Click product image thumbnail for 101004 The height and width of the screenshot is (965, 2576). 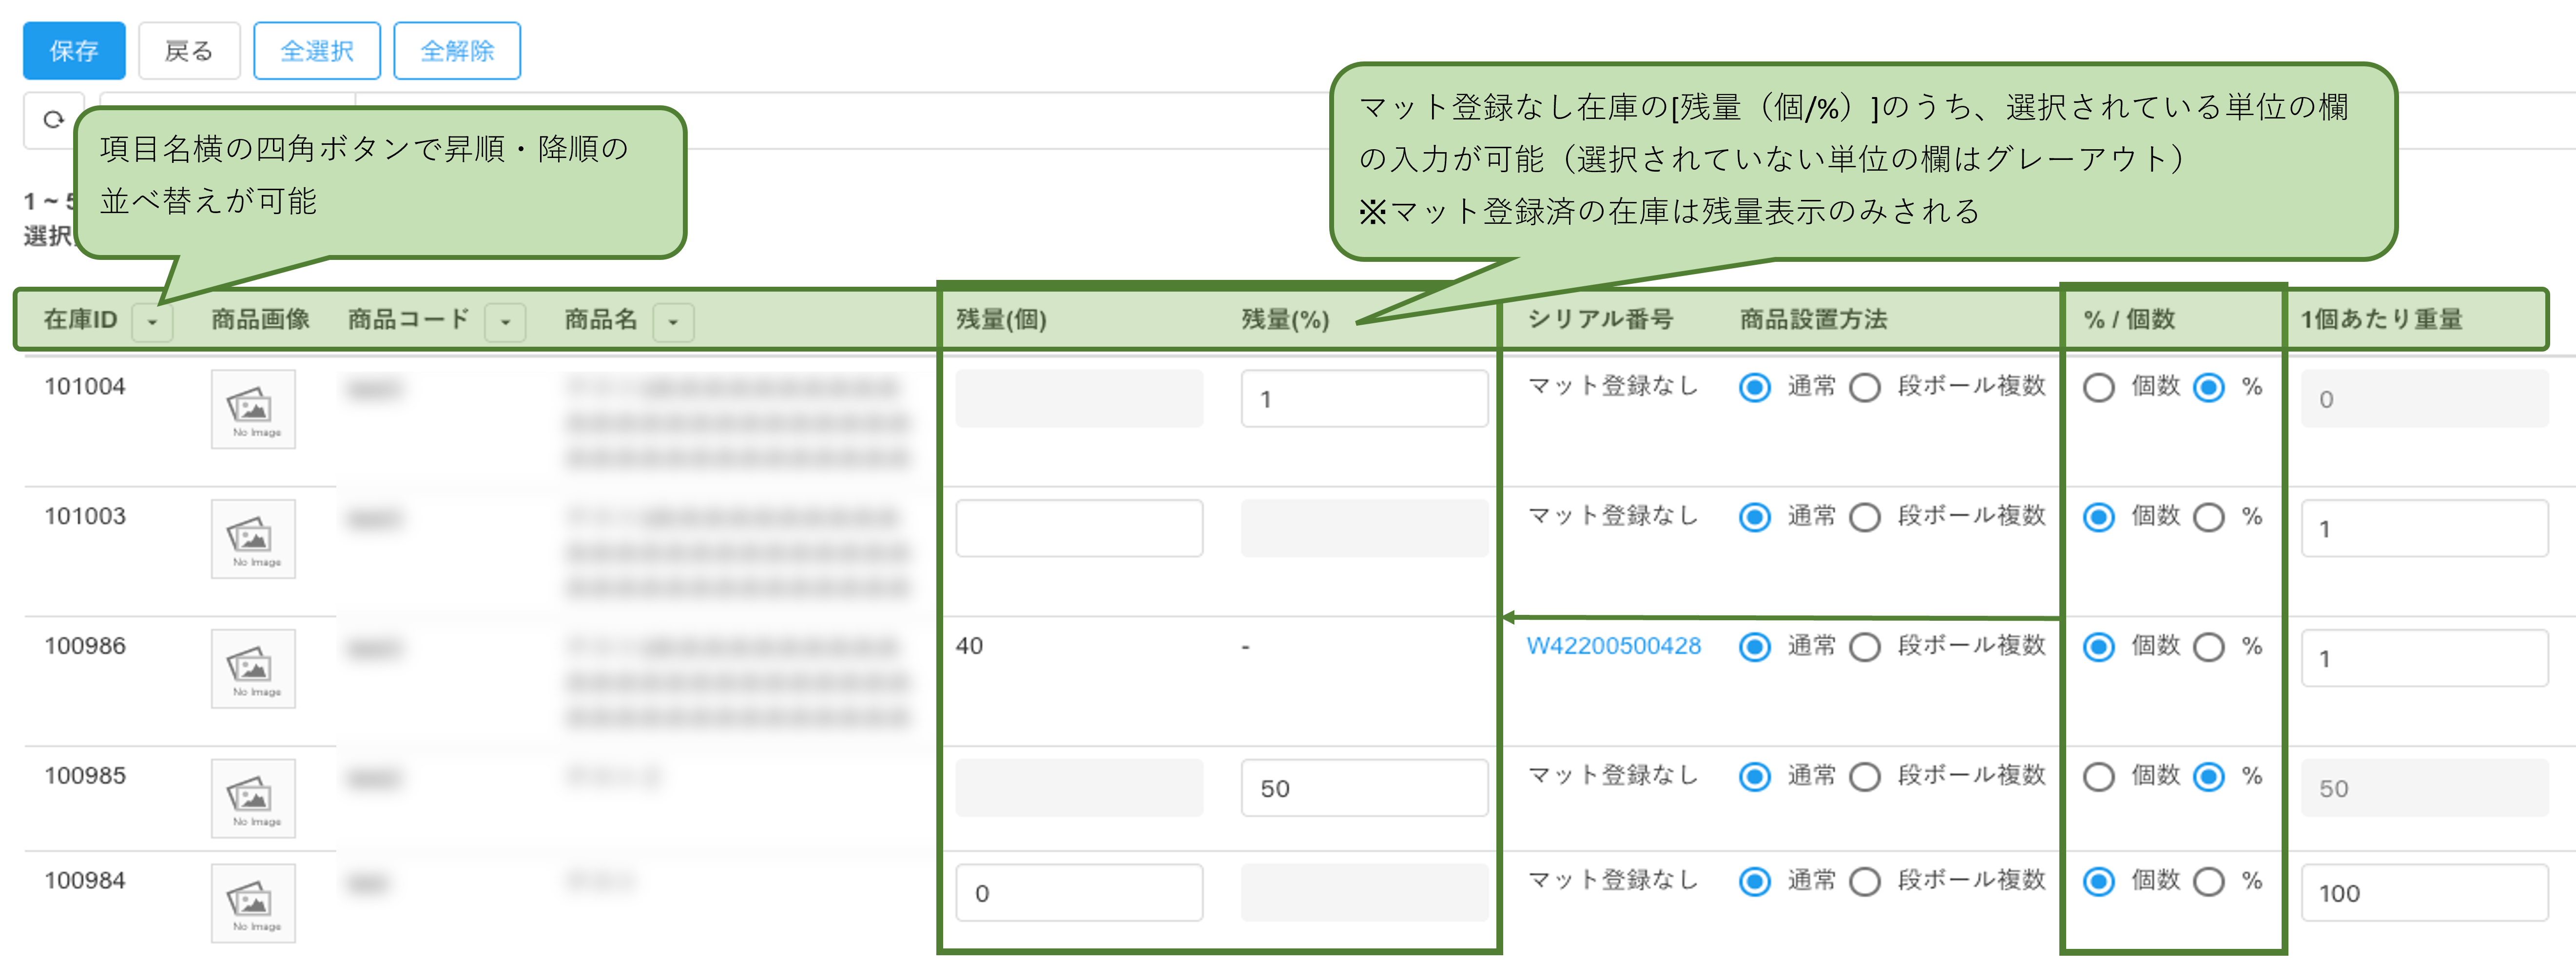[x=253, y=409]
